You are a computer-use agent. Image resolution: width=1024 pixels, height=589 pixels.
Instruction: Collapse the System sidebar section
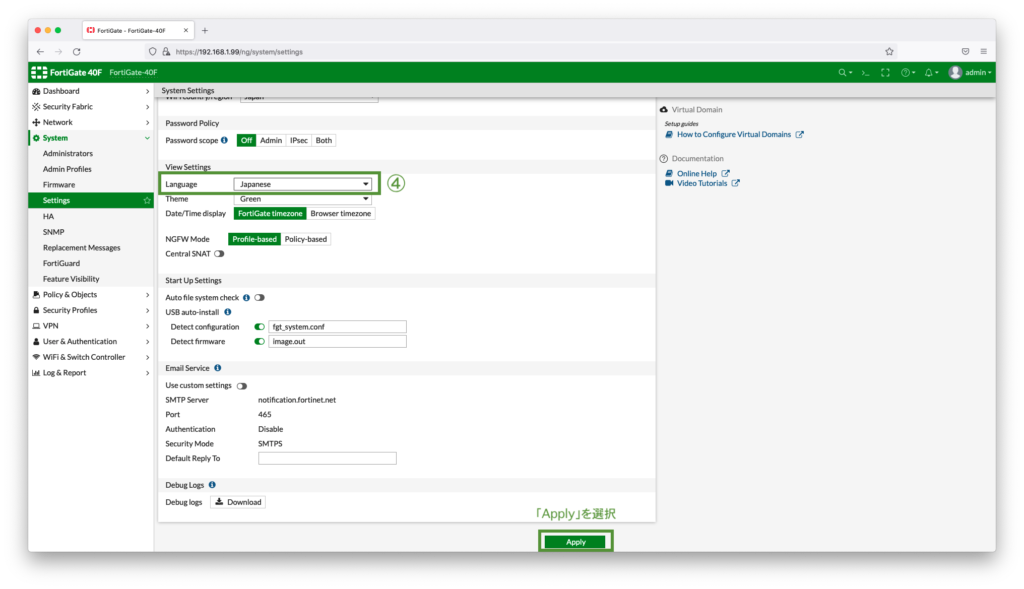point(91,138)
